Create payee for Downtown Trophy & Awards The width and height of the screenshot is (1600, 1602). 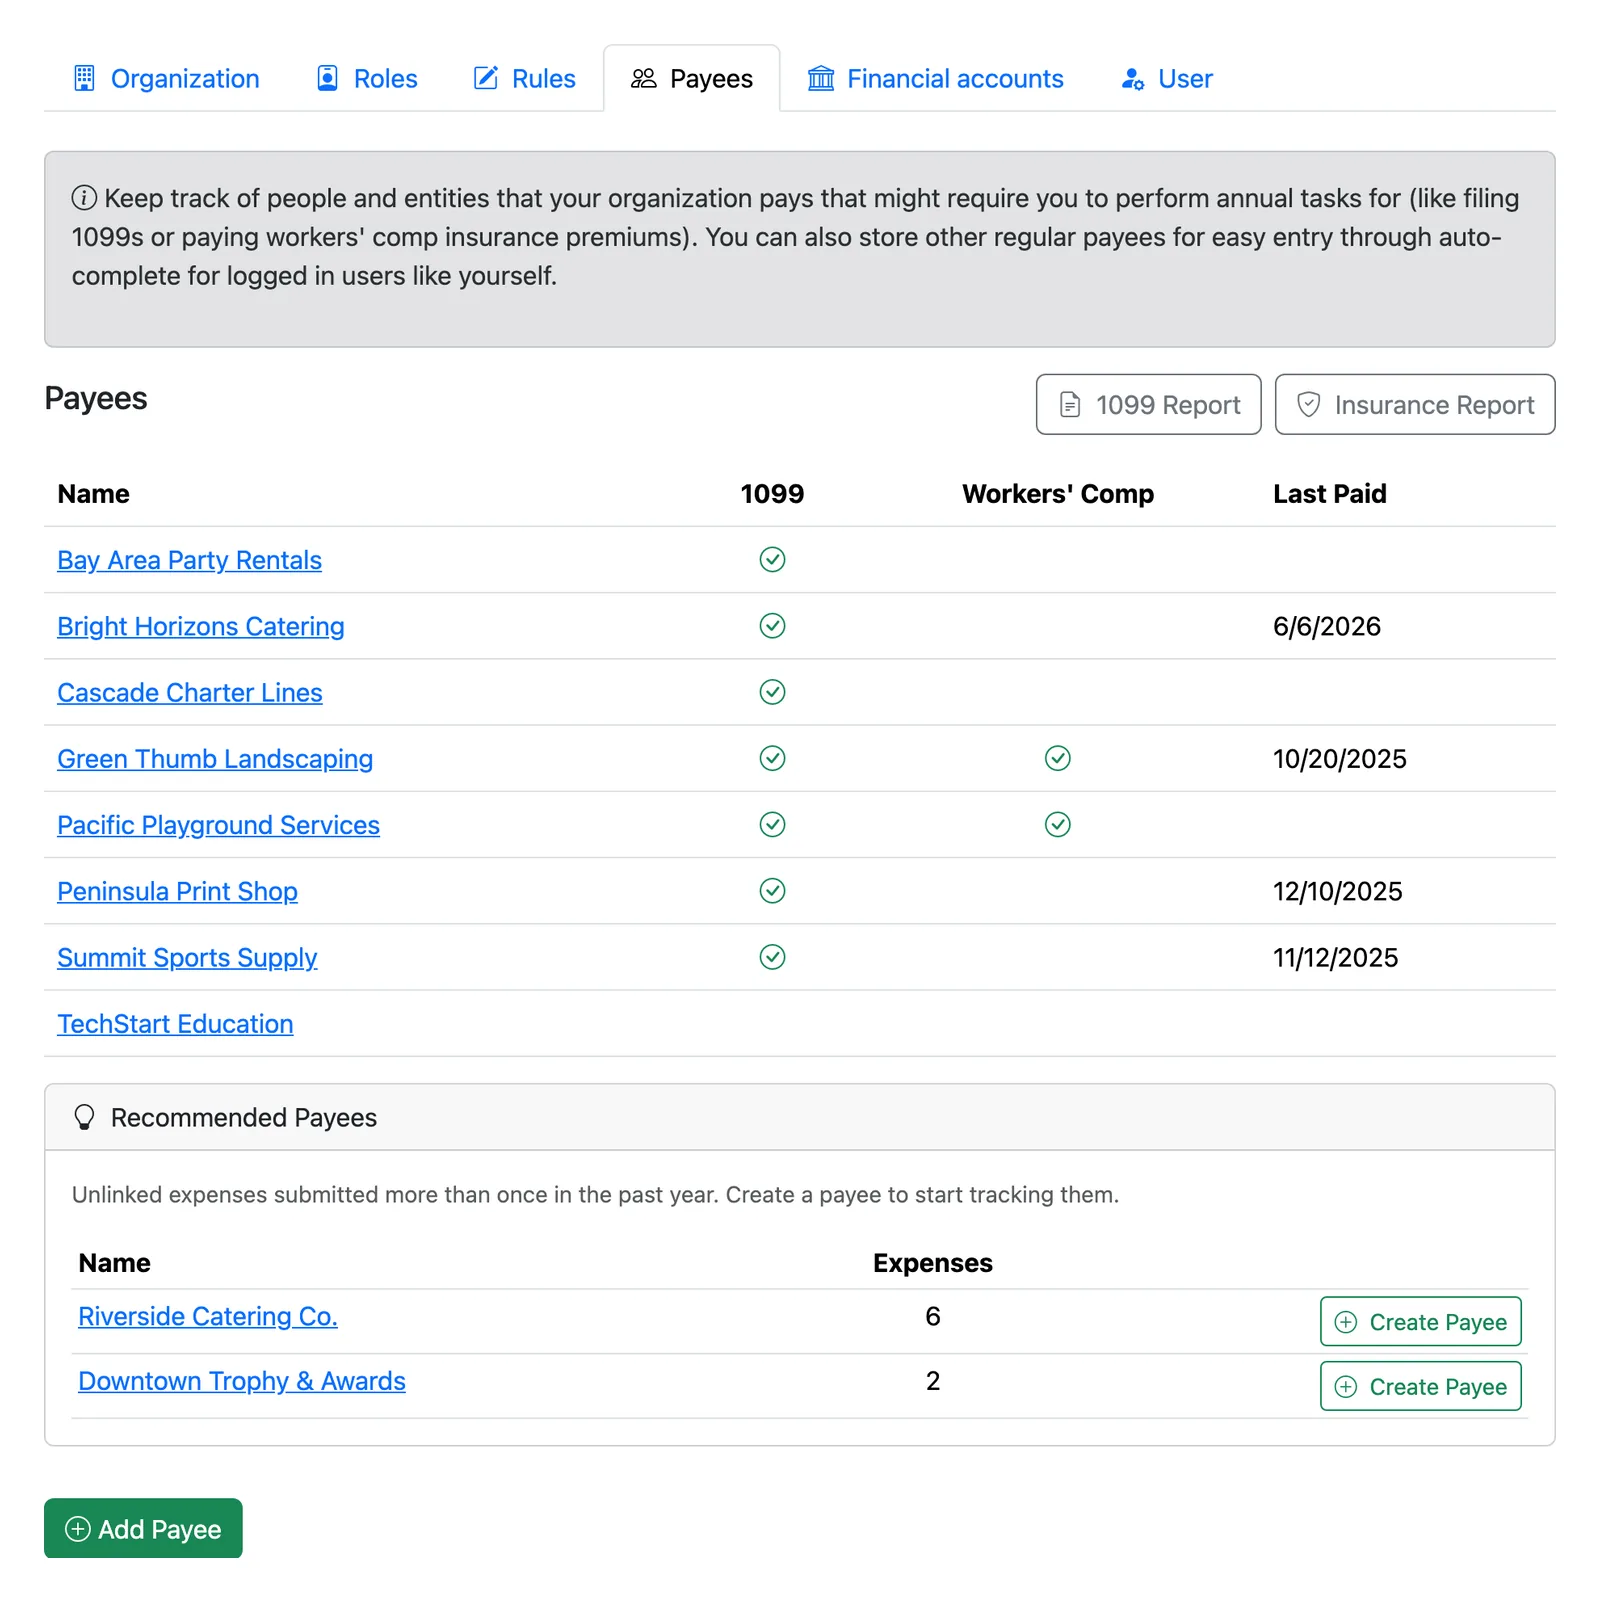click(x=1420, y=1386)
